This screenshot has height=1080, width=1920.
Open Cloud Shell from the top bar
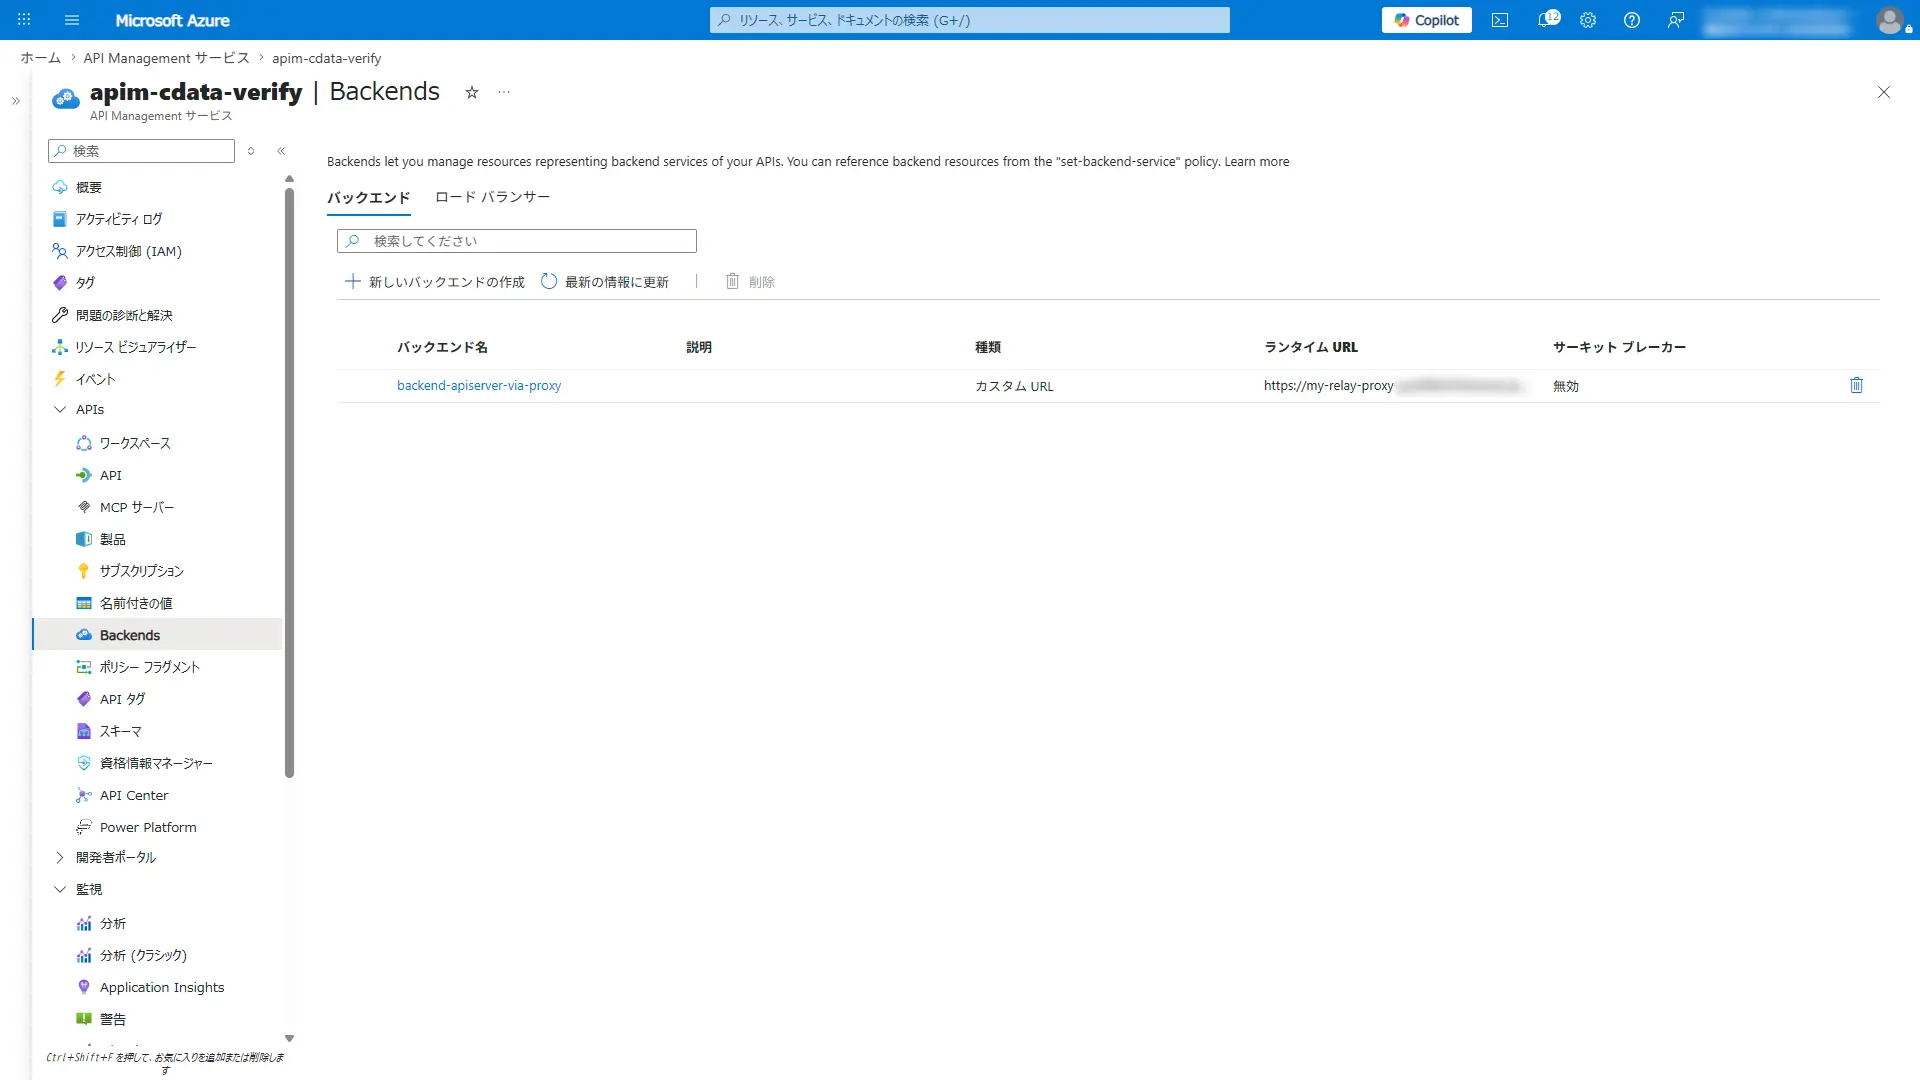tap(1500, 20)
